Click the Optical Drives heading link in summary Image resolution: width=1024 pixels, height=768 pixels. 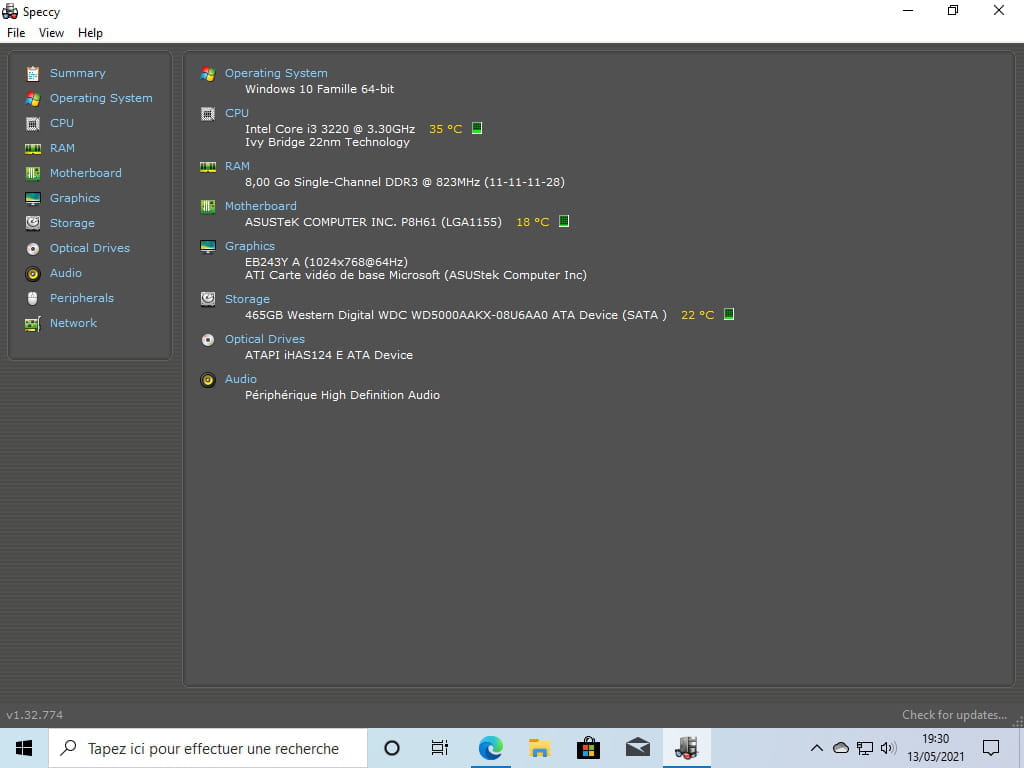(x=264, y=339)
